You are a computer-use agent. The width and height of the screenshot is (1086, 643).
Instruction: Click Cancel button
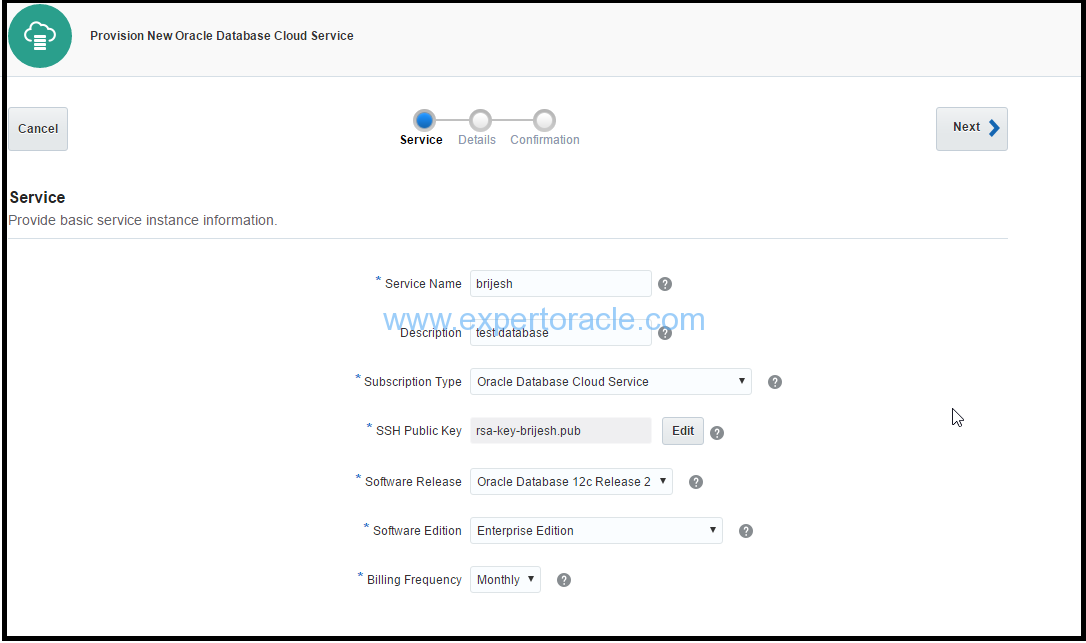point(38,129)
